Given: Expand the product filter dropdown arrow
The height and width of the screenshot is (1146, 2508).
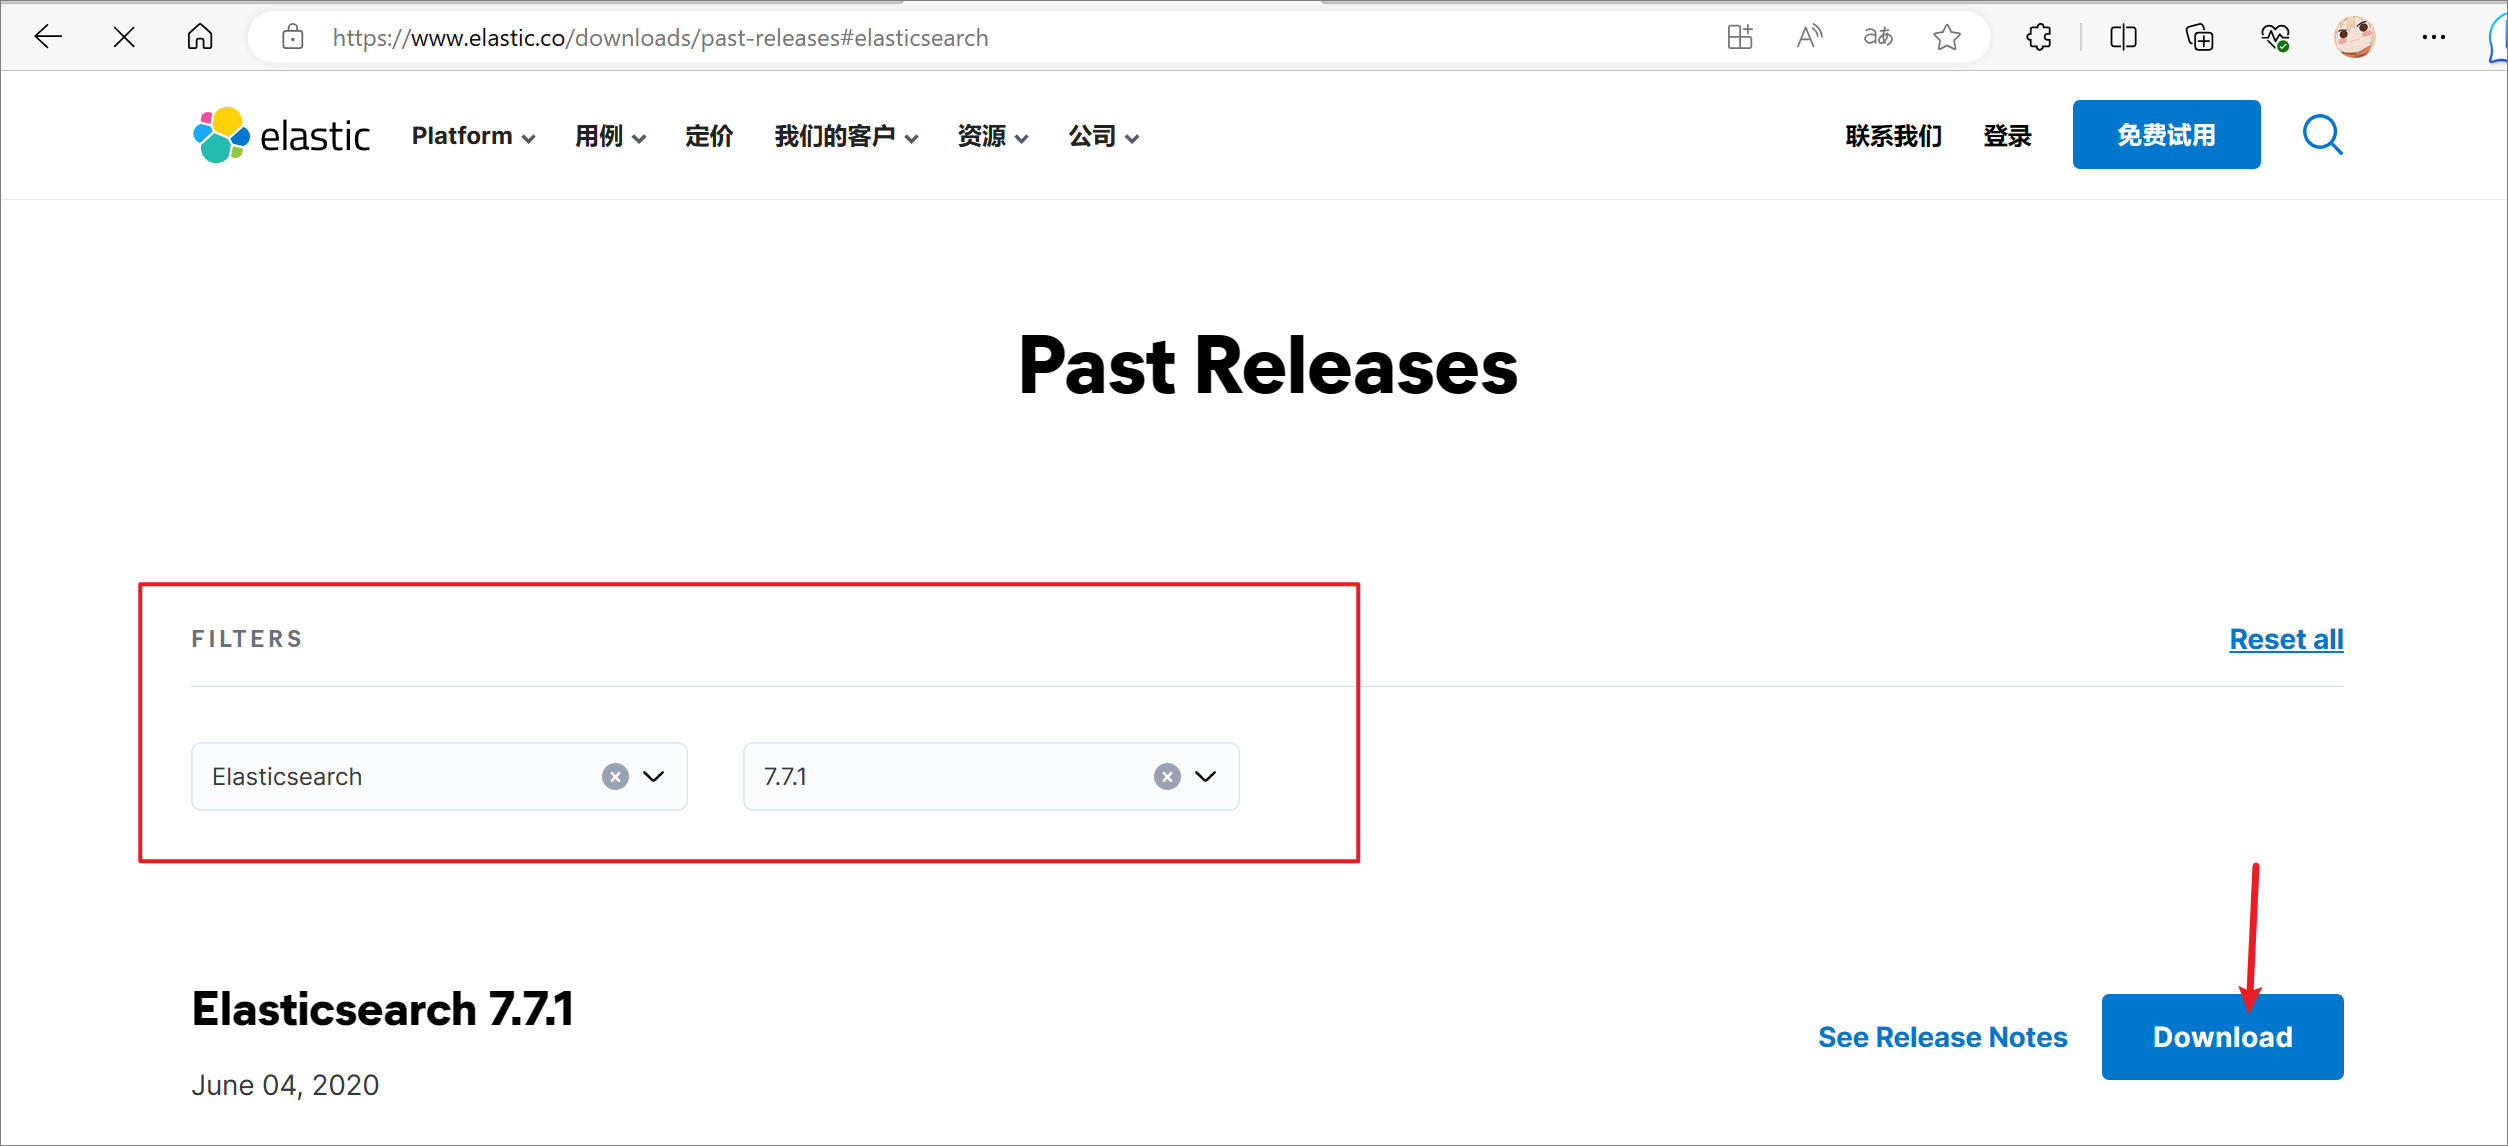Looking at the screenshot, I should [x=656, y=776].
